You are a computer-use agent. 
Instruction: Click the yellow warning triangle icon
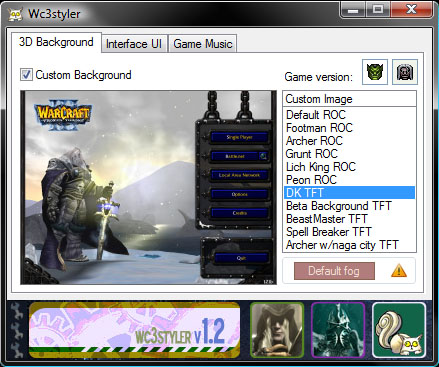tap(399, 271)
